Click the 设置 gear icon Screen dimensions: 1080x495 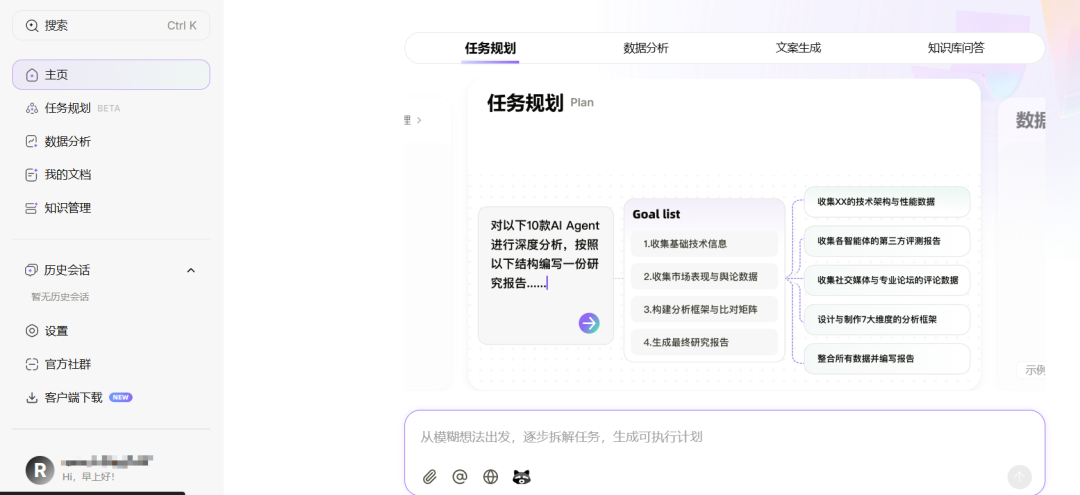32,331
